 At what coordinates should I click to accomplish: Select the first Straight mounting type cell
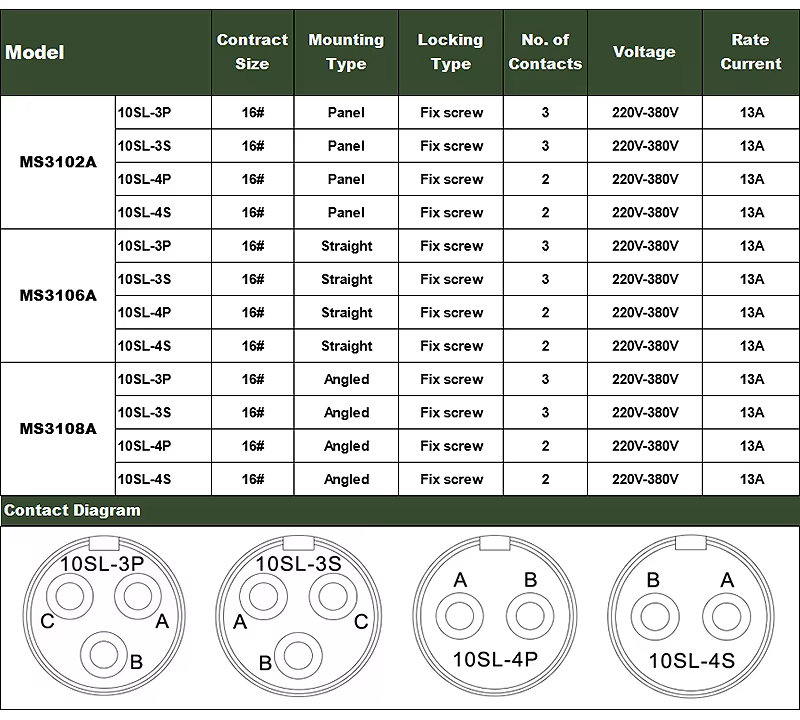tap(346, 246)
